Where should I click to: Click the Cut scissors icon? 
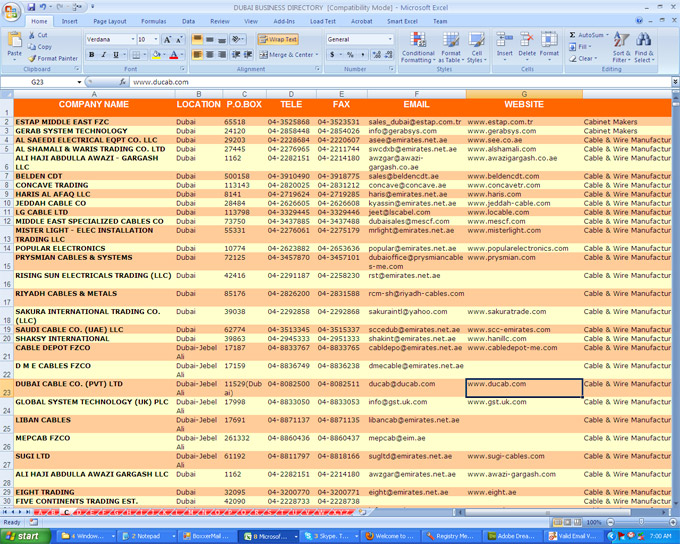point(32,35)
